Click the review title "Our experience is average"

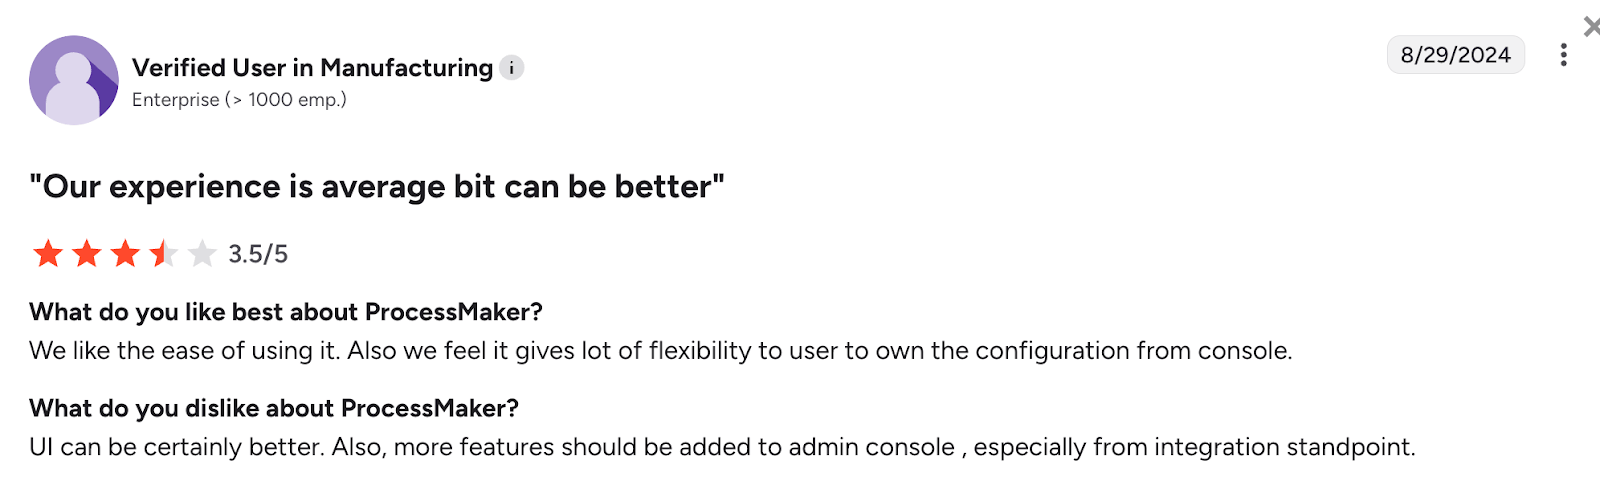click(x=376, y=187)
